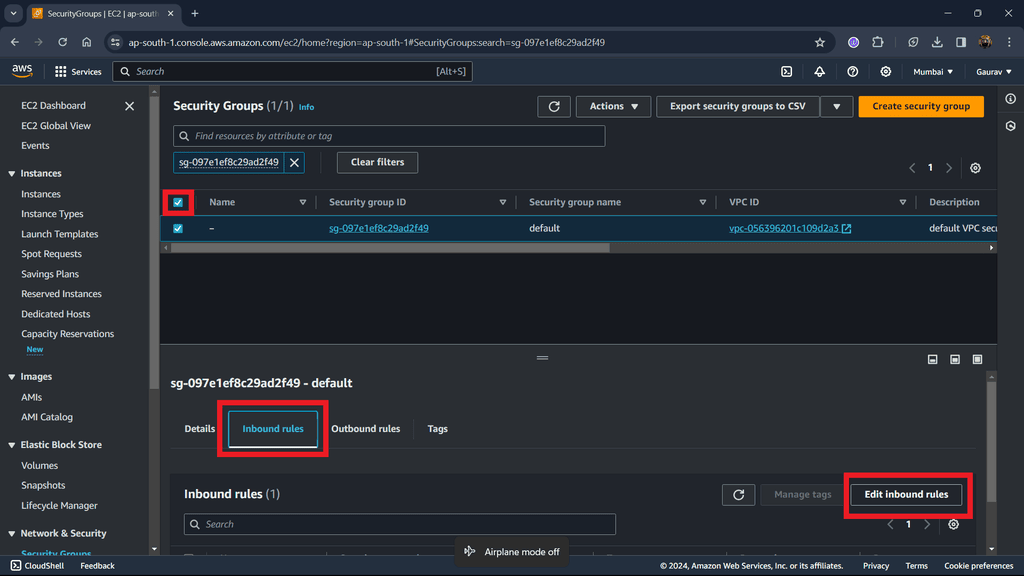Open AWS console settings gear in top bar

pyautogui.click(x=886, y=72)
